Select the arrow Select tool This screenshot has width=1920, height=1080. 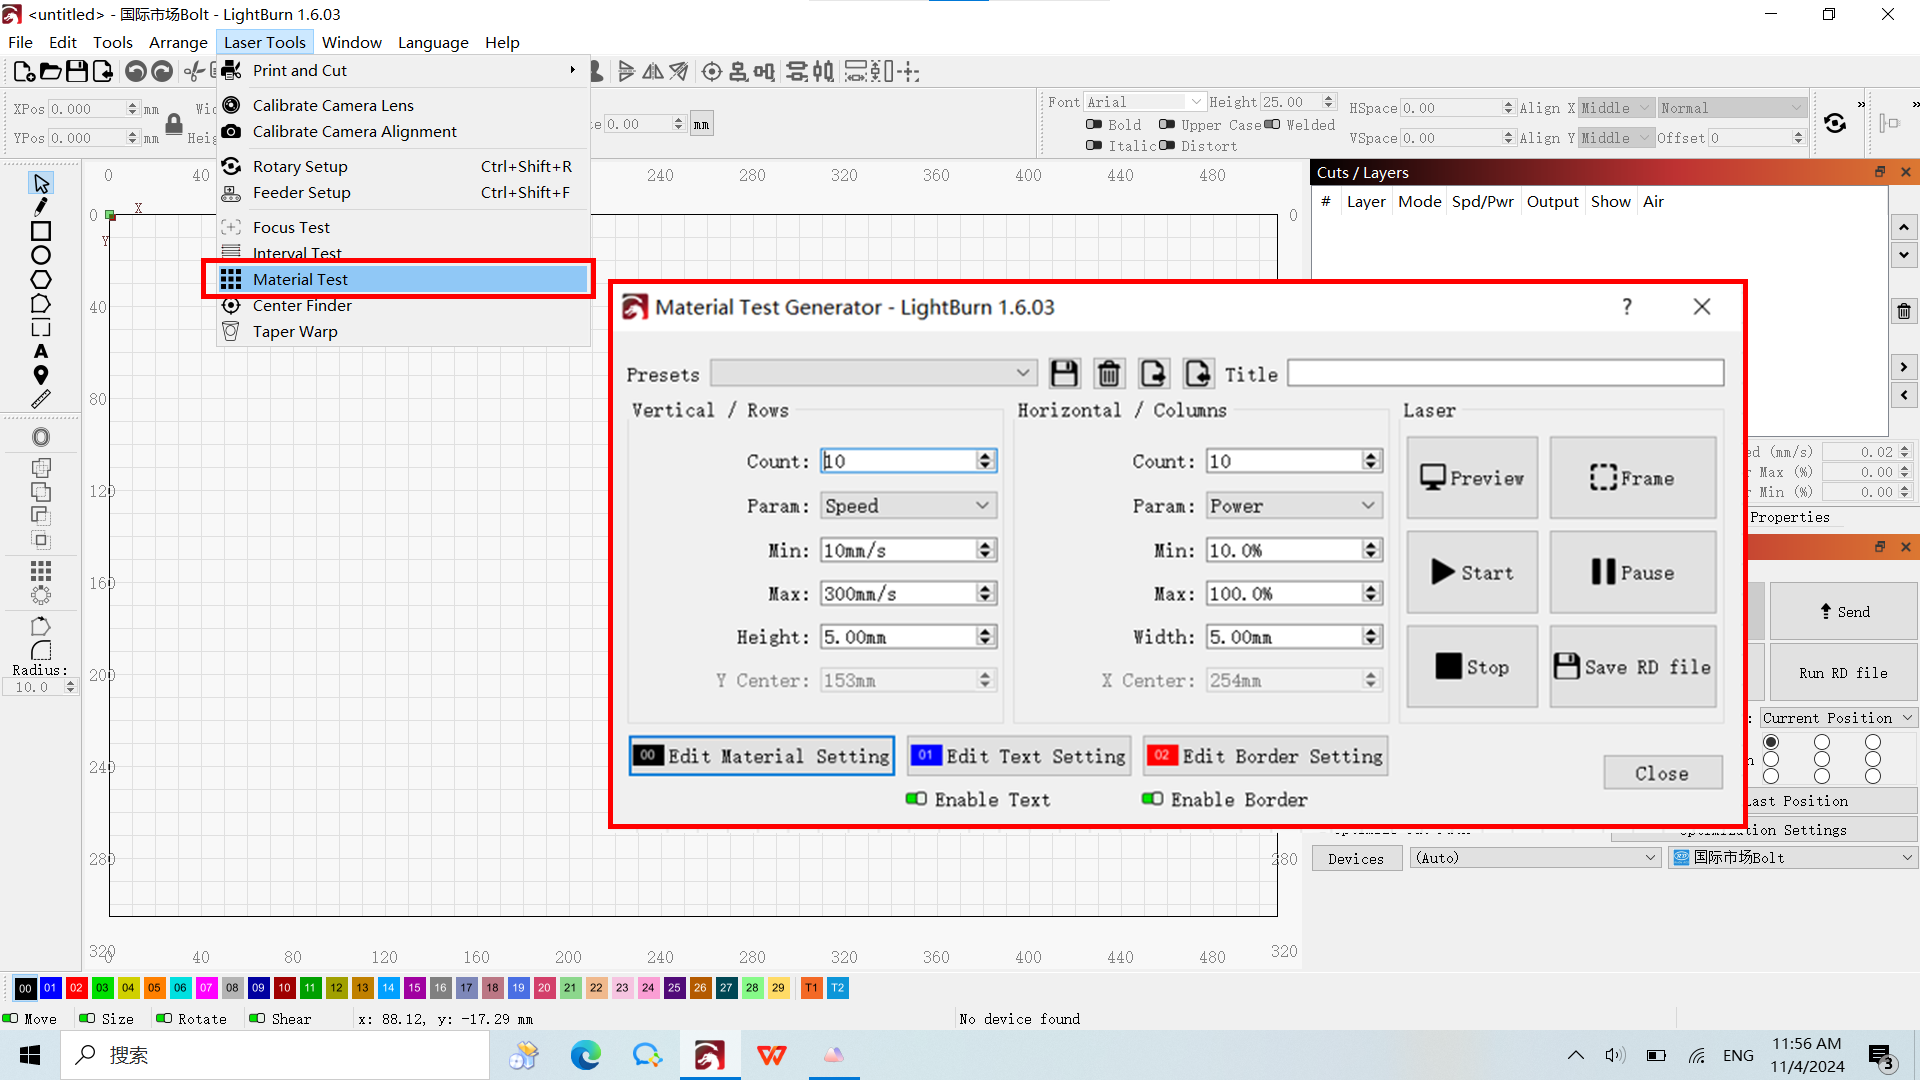pos(41,184)
